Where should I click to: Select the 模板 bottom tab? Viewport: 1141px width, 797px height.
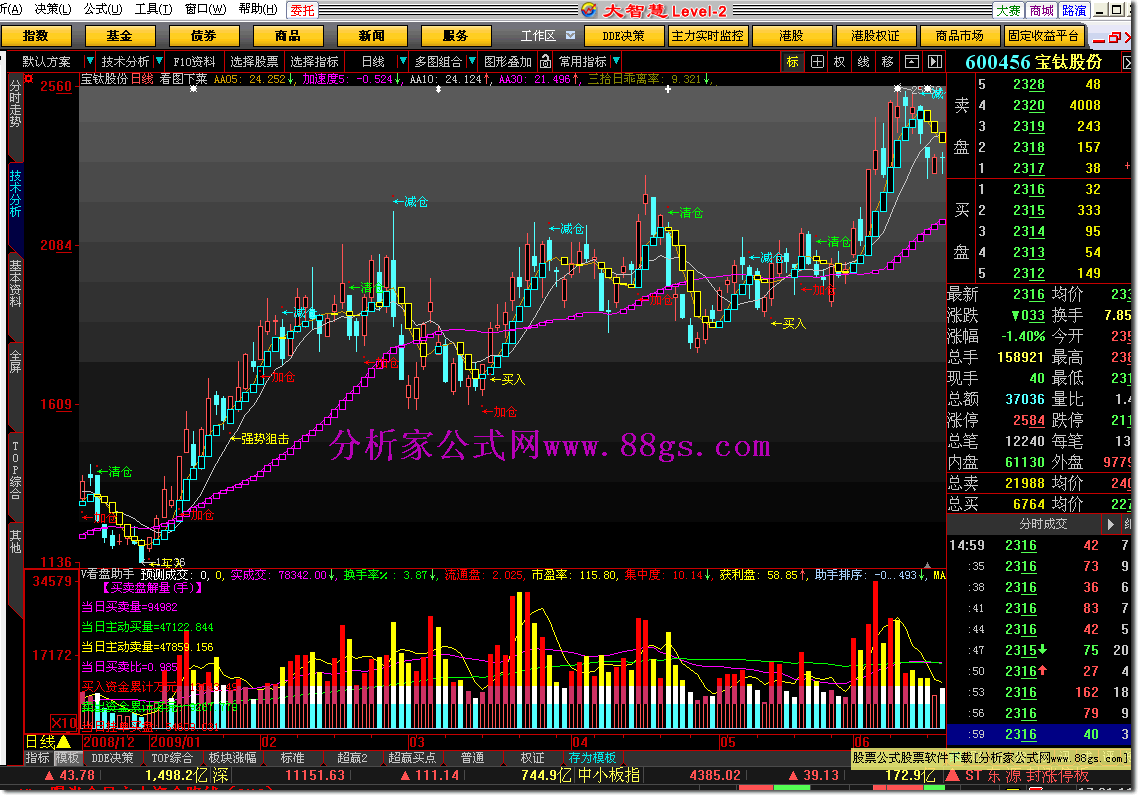click(68, 758)
